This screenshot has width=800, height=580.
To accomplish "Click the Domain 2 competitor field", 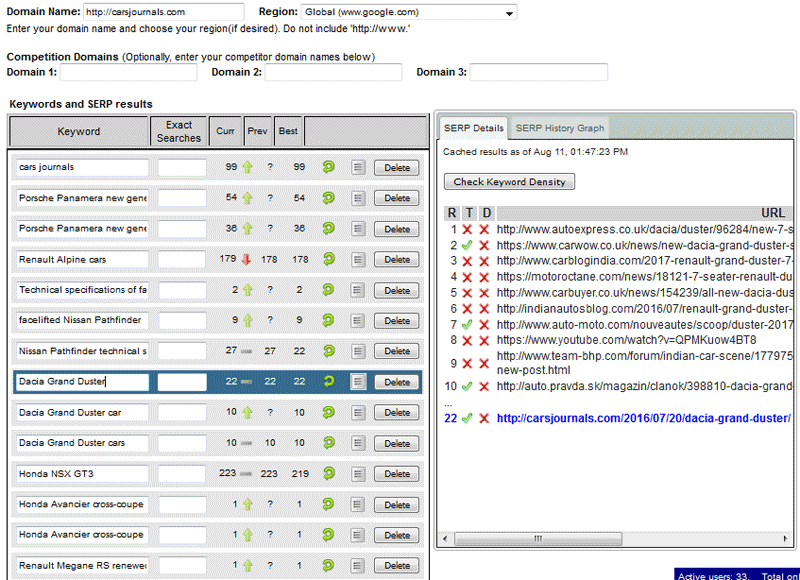I will pyautogui.click(x=333, y=72).
